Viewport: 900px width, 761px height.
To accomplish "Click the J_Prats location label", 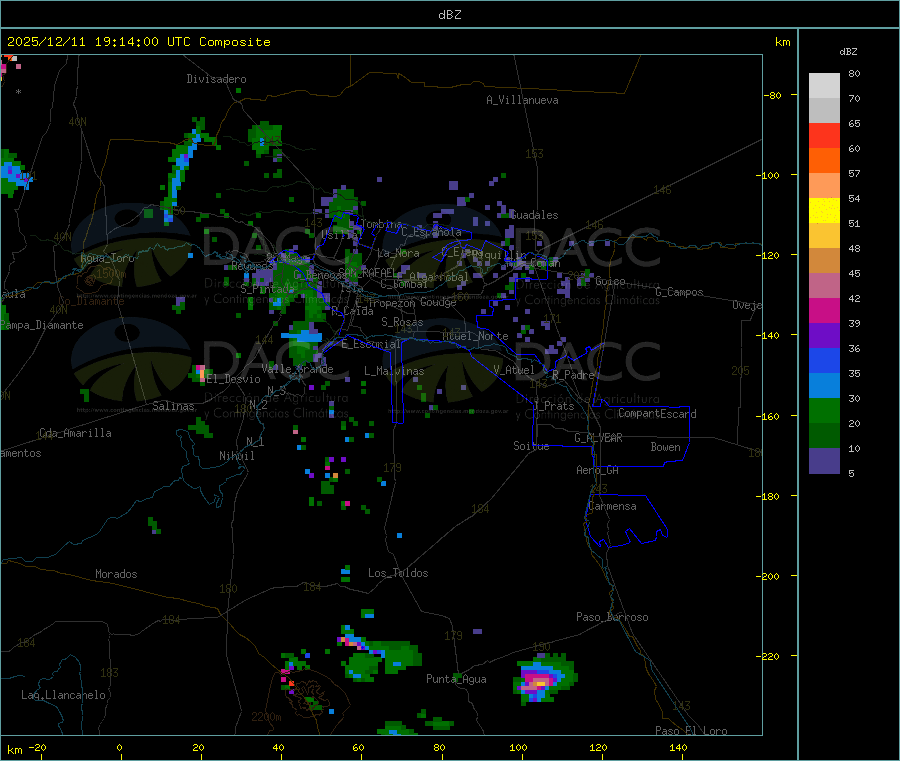I will click(x=554, y=406).
